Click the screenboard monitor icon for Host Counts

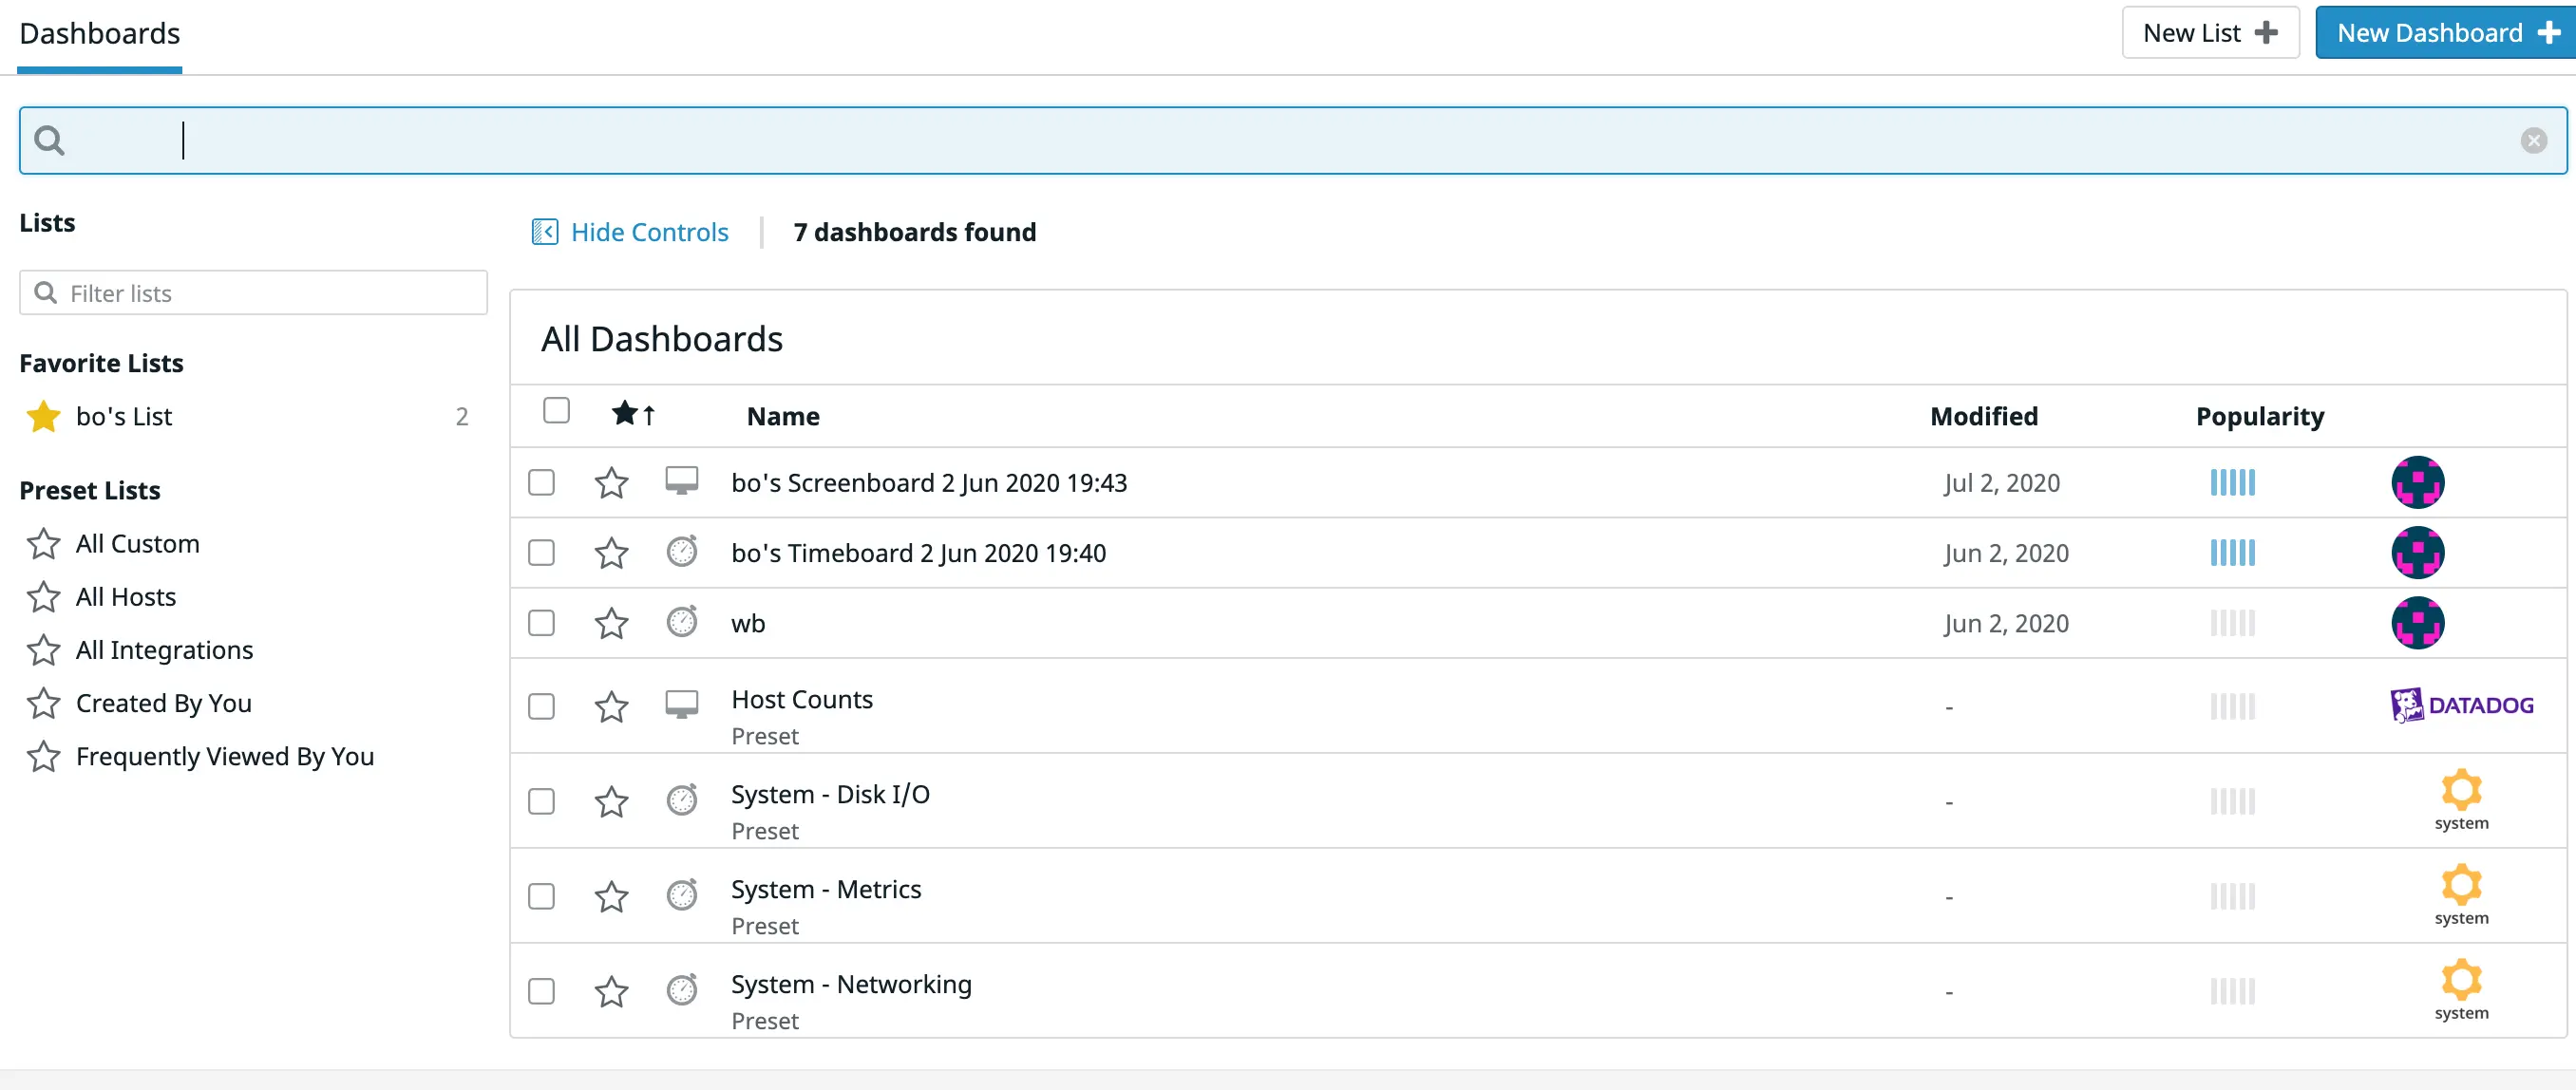[x=681, y=705]
